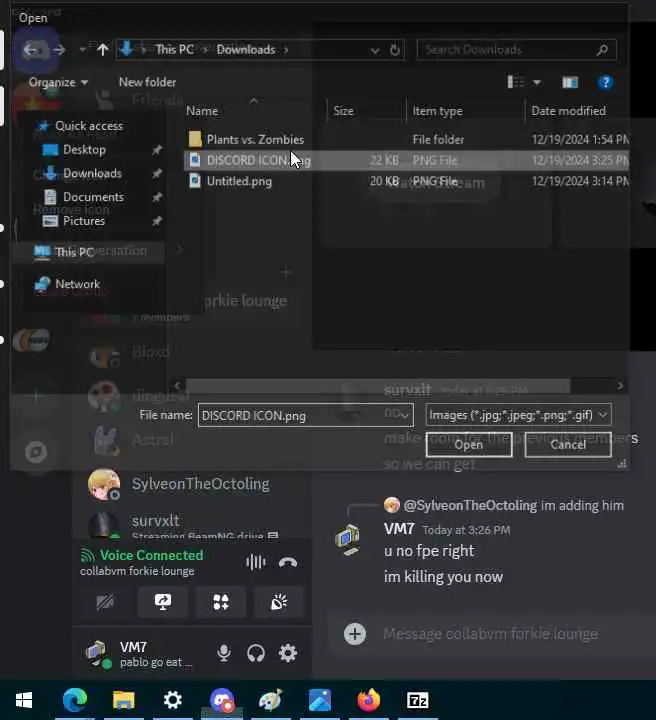Select the Untitled.png file
Image resolution: width=656 pixels, height=720 pixels.
click(x=239, y=181)
